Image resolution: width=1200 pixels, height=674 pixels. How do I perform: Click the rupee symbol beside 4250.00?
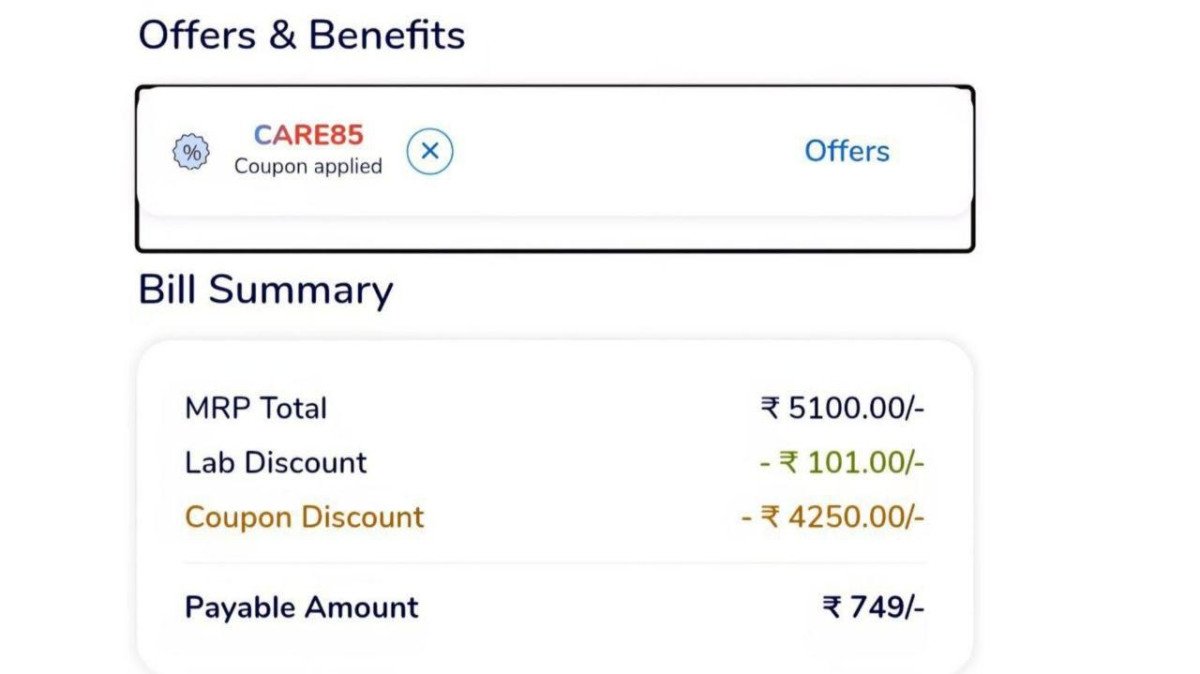(770, 517)
